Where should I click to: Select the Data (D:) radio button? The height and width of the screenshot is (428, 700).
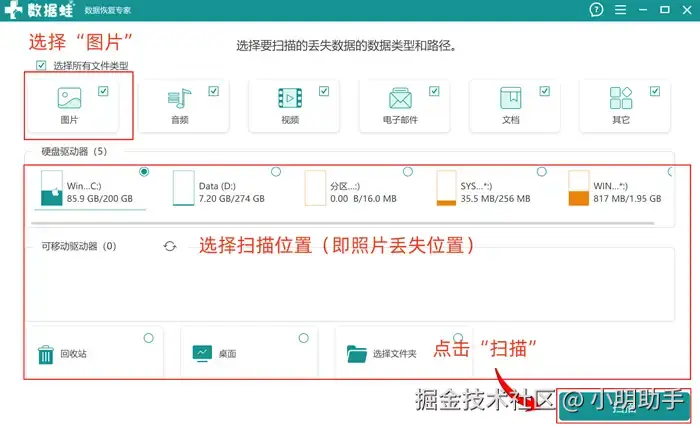point(276,171)
